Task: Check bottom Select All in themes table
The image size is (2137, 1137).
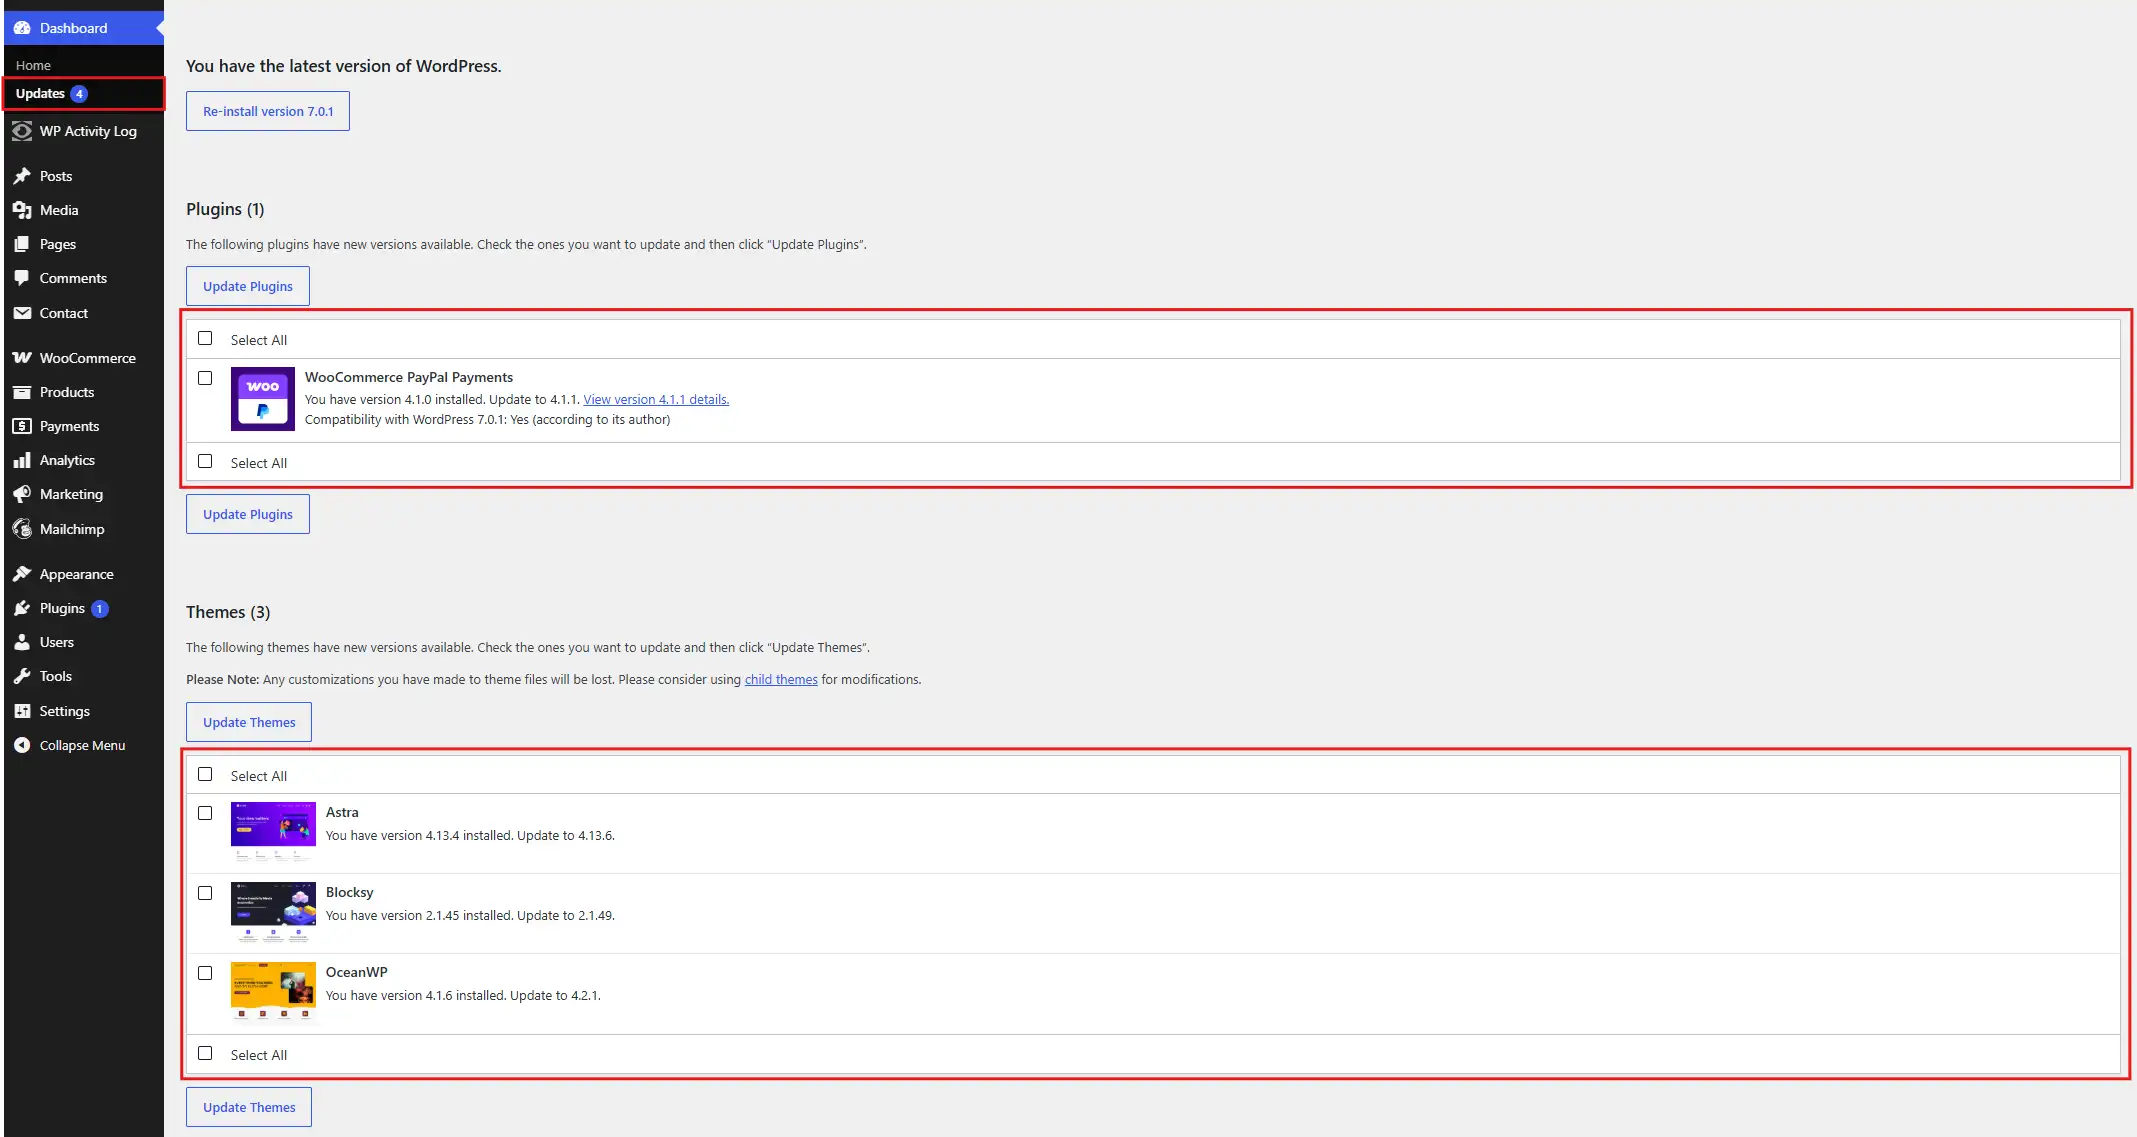Action: pos(205,1053)
